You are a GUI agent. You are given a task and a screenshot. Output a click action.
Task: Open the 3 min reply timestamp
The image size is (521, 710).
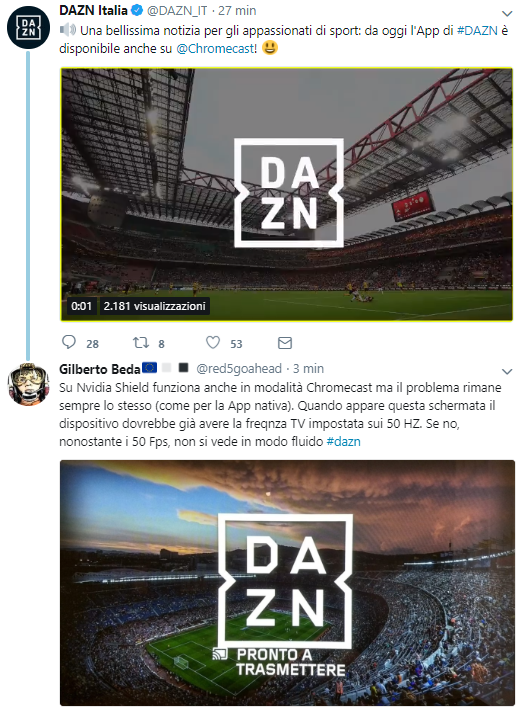pos(308,369)
